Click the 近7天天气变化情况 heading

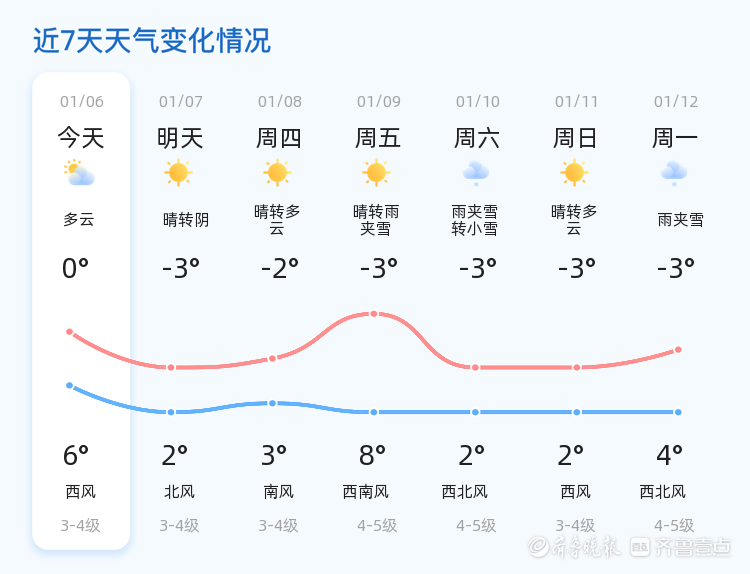152,41
